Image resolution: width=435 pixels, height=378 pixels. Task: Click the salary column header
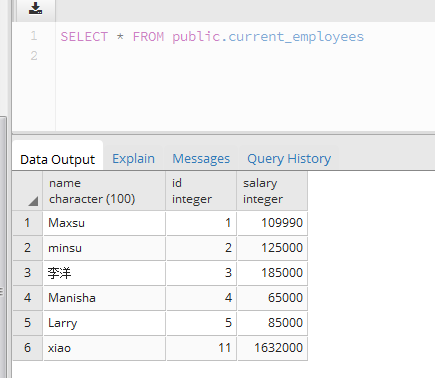click(x=272, y=191)
